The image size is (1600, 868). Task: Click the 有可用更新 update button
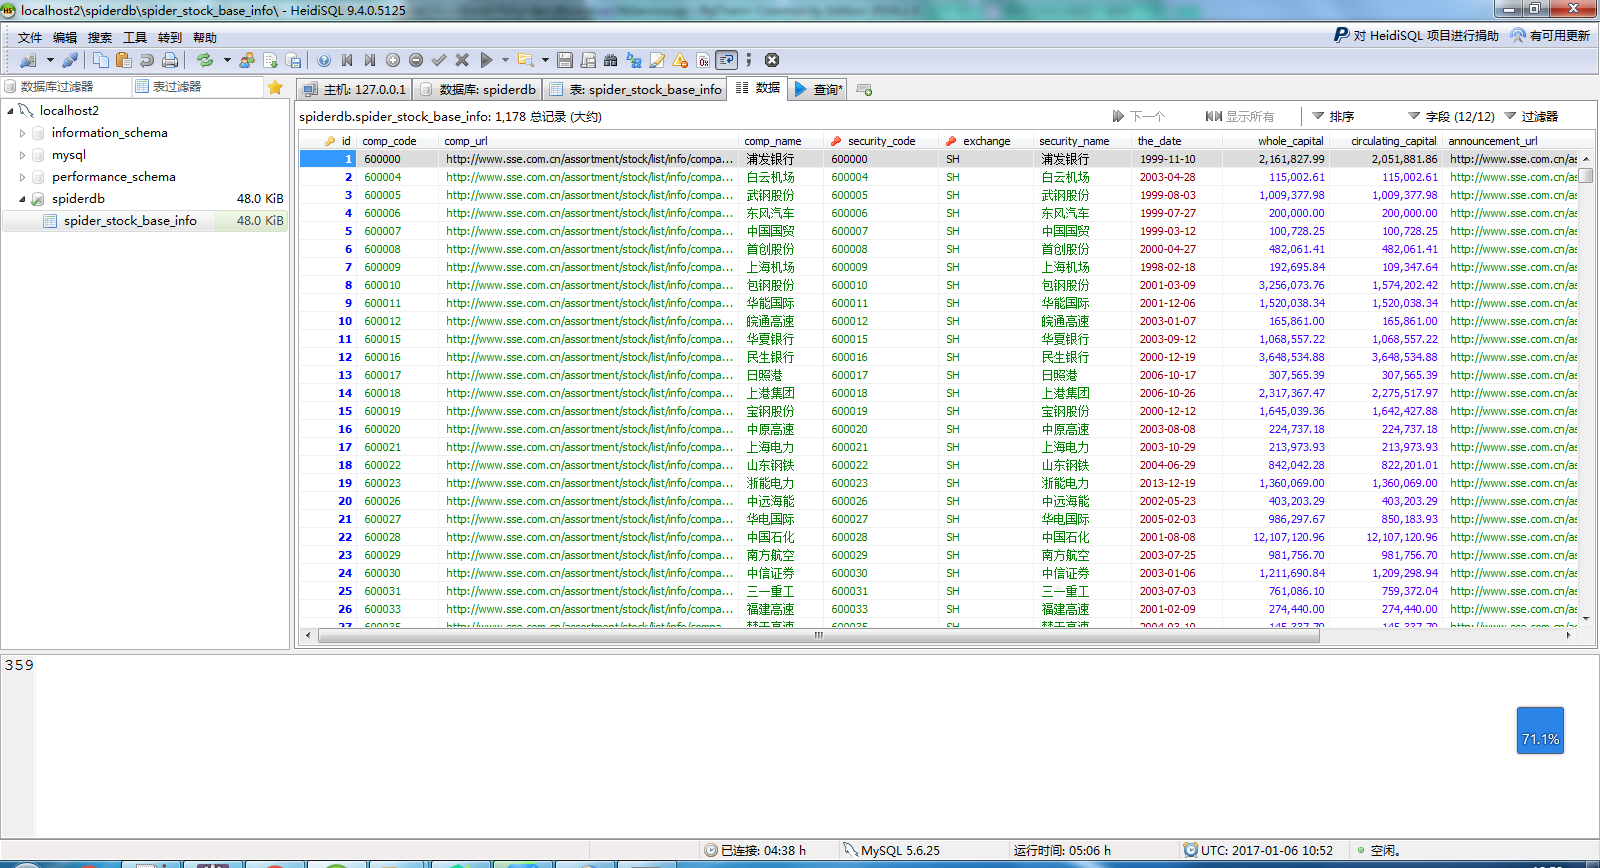pos(1549,35)
